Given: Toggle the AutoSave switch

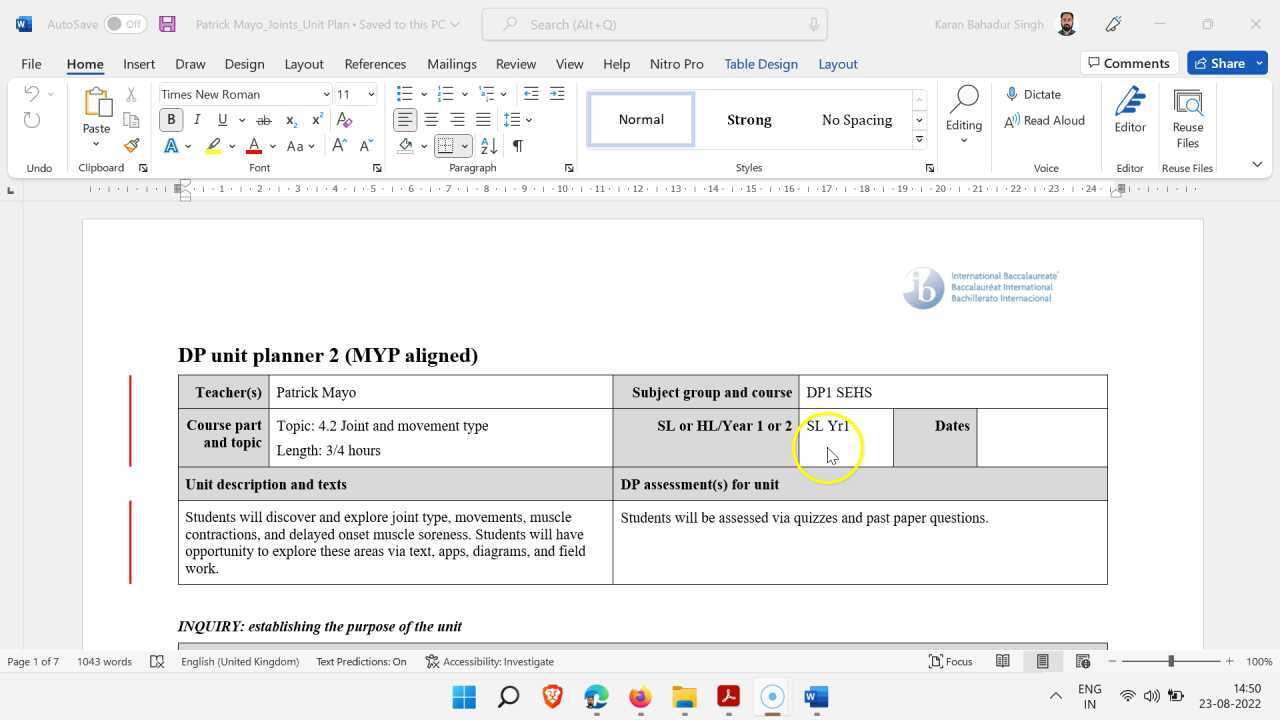Looking at the screenshot, I should tap(125, 24).
